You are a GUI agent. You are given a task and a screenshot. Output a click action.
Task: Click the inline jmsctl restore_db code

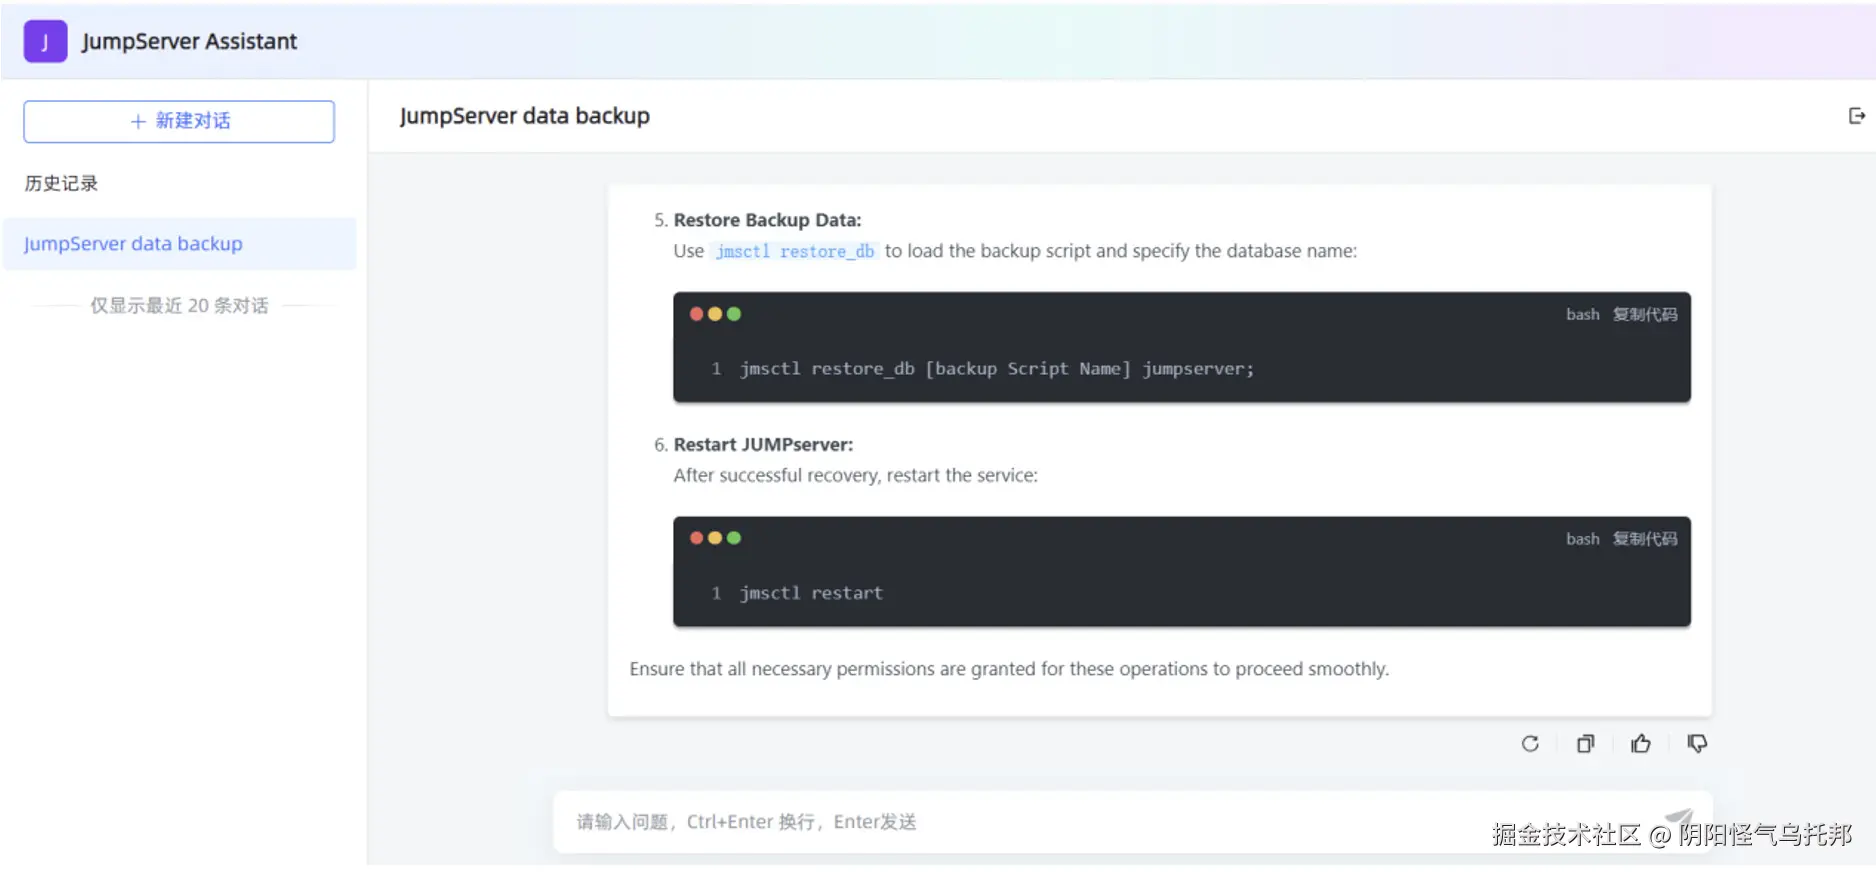tap(795, 251)
